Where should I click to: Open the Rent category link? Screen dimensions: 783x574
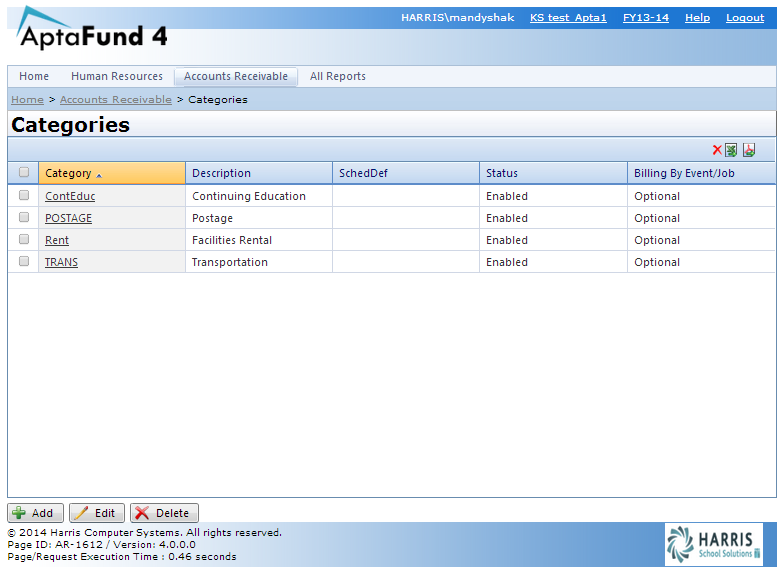pyautogui.click(x=57, y=240)
